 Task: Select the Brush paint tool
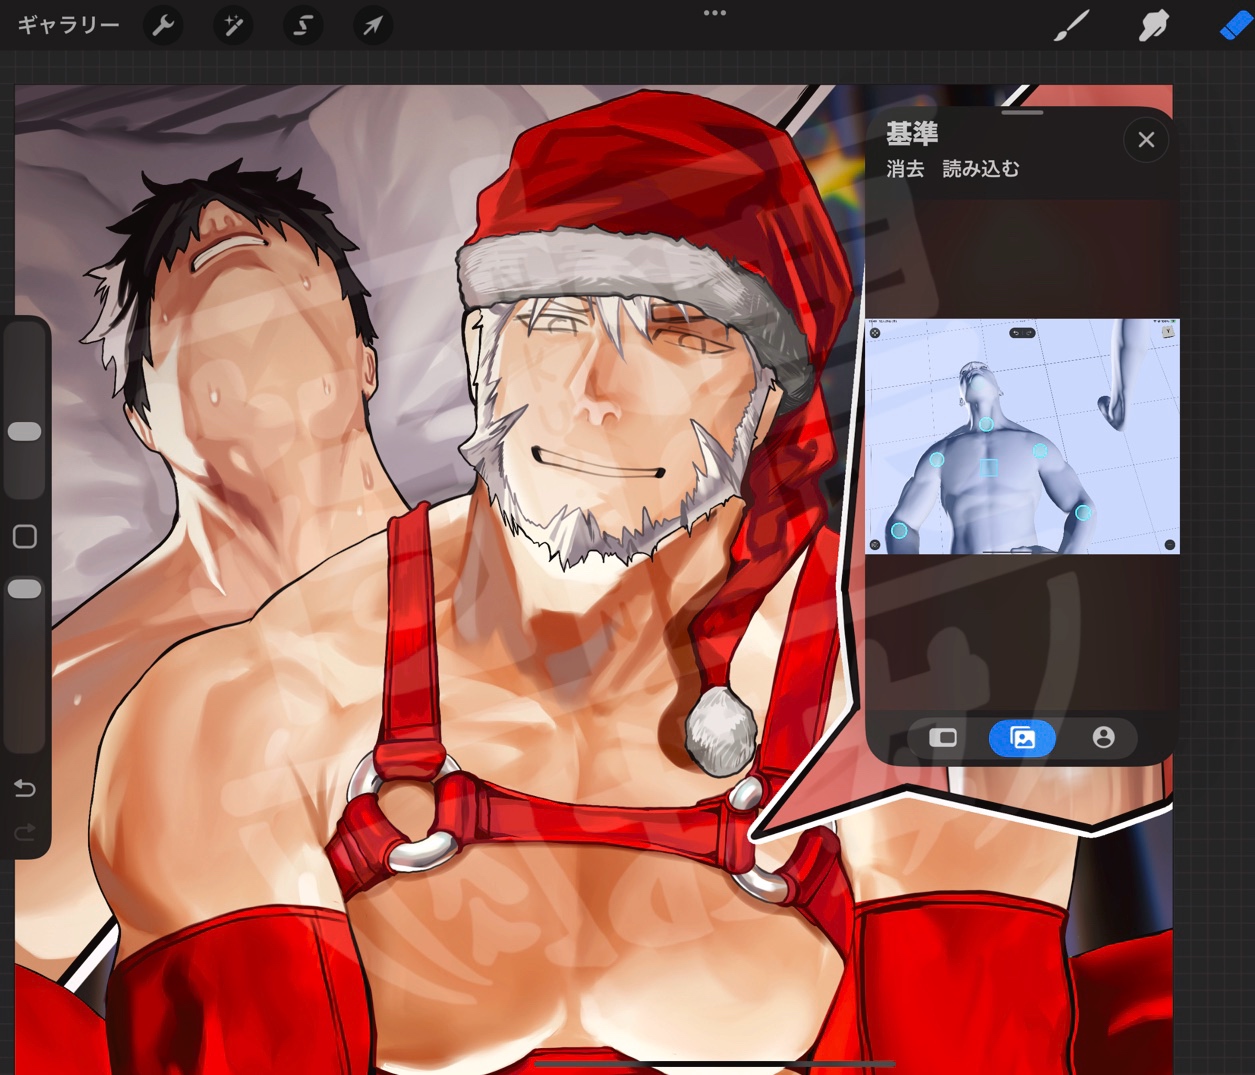[1071, 26]
